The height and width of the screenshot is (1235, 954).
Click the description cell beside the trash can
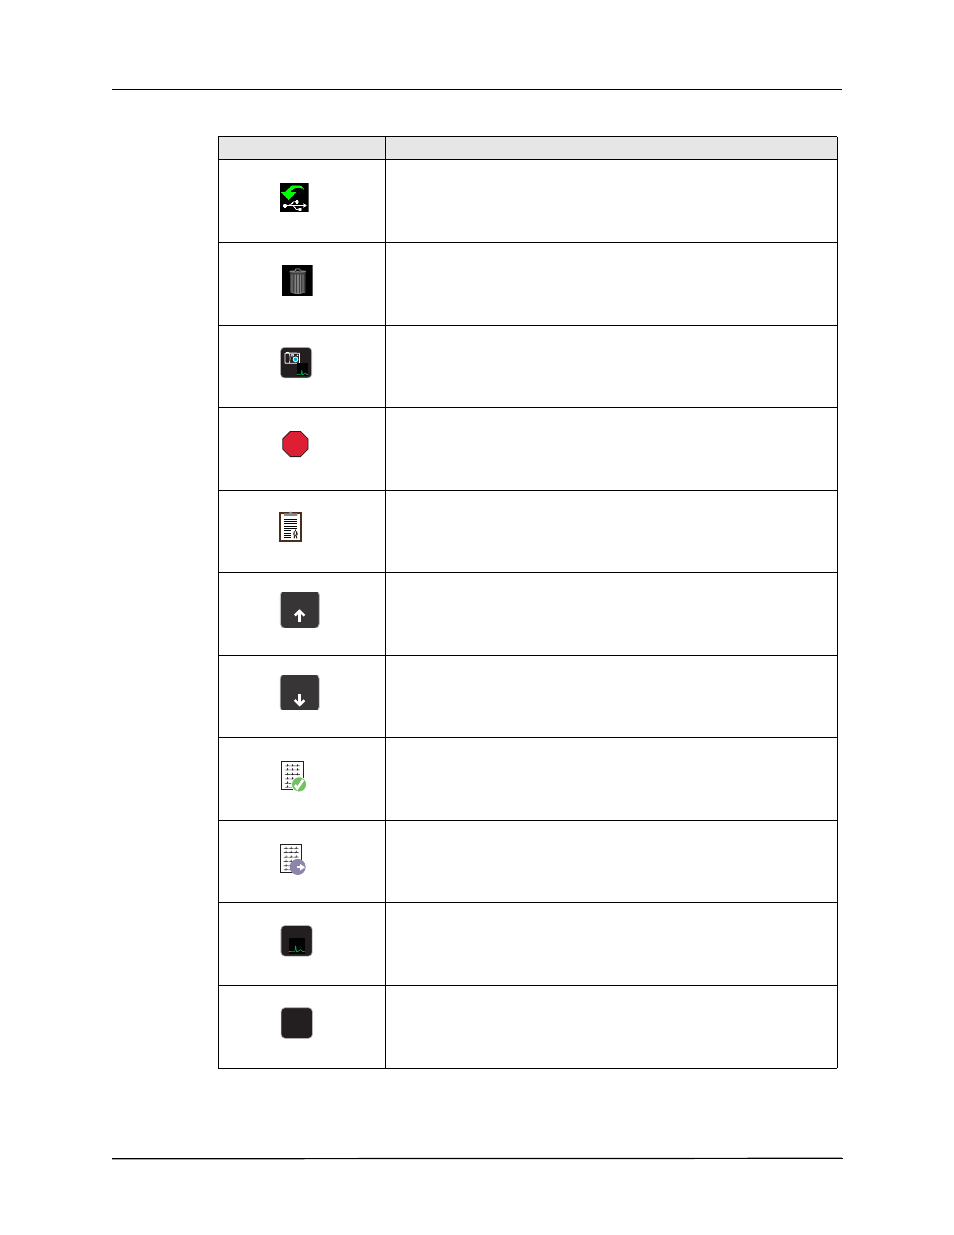pos(611,284)
